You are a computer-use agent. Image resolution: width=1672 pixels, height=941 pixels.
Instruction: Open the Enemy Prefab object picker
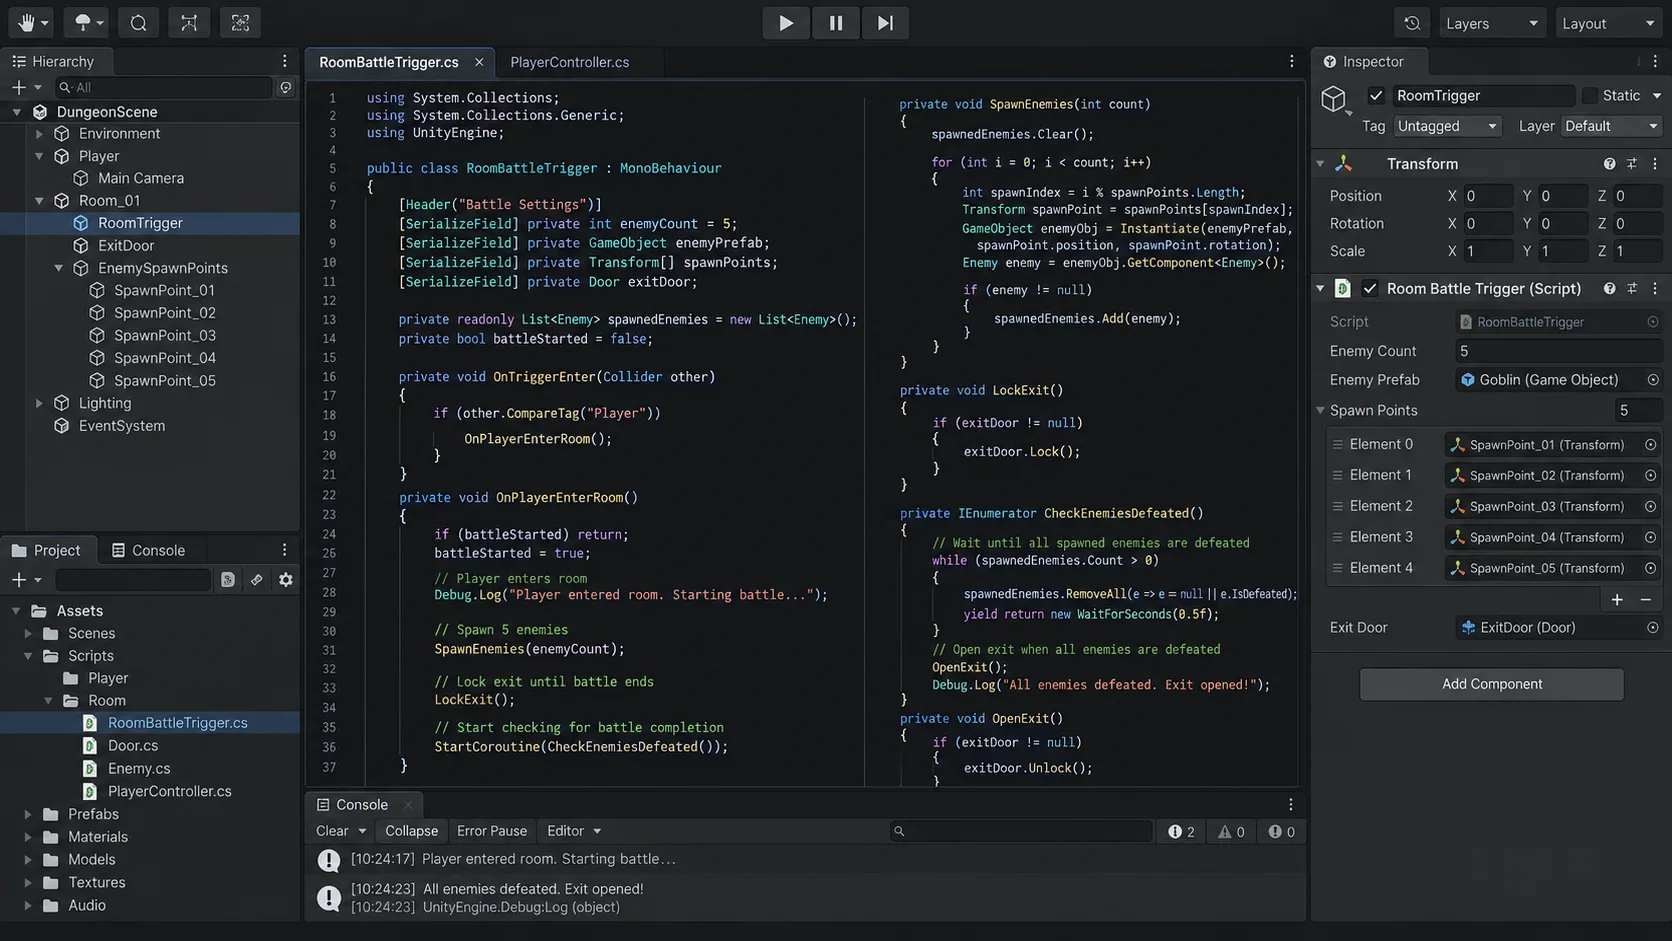tap(1653, 380)
